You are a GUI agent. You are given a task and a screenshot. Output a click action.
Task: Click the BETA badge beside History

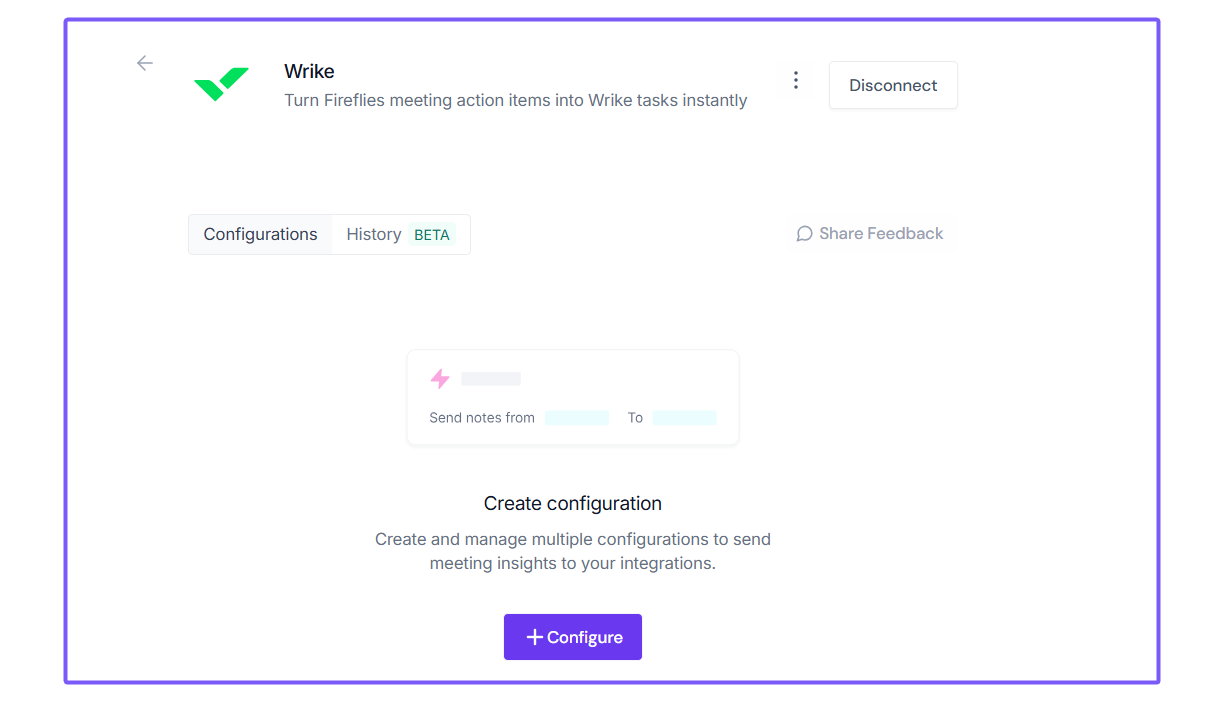432,235
